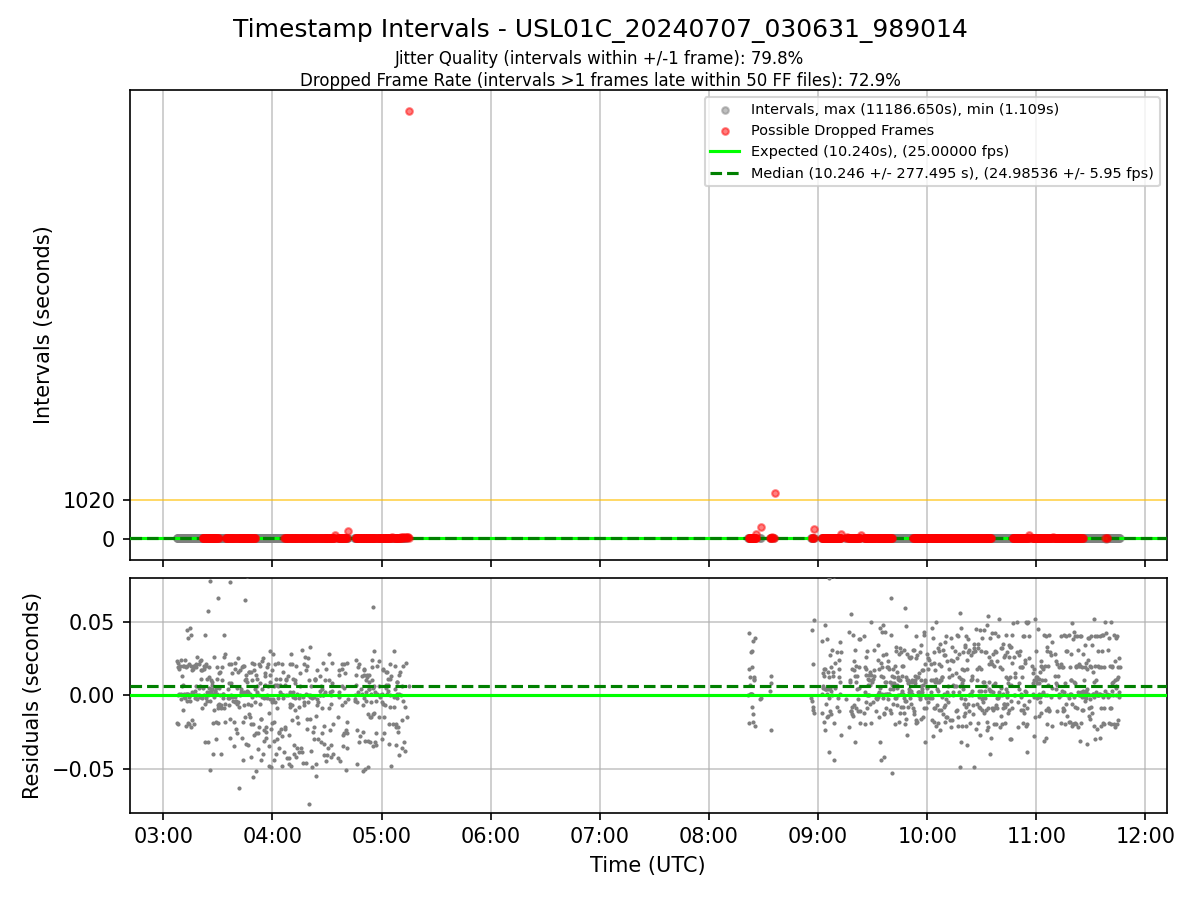Click legend entry 'Expected (10.240s), (25.00000 fps)'

[x=879, y=152]
